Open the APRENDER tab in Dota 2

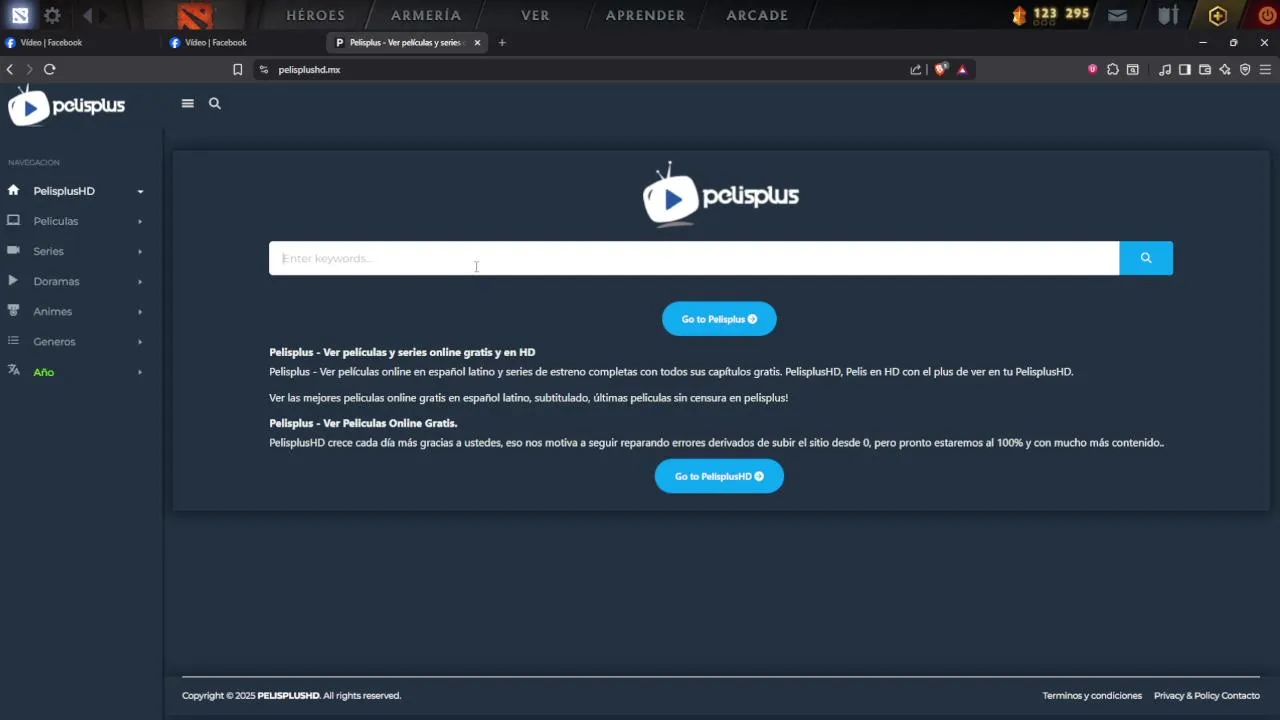pos(646,15)
